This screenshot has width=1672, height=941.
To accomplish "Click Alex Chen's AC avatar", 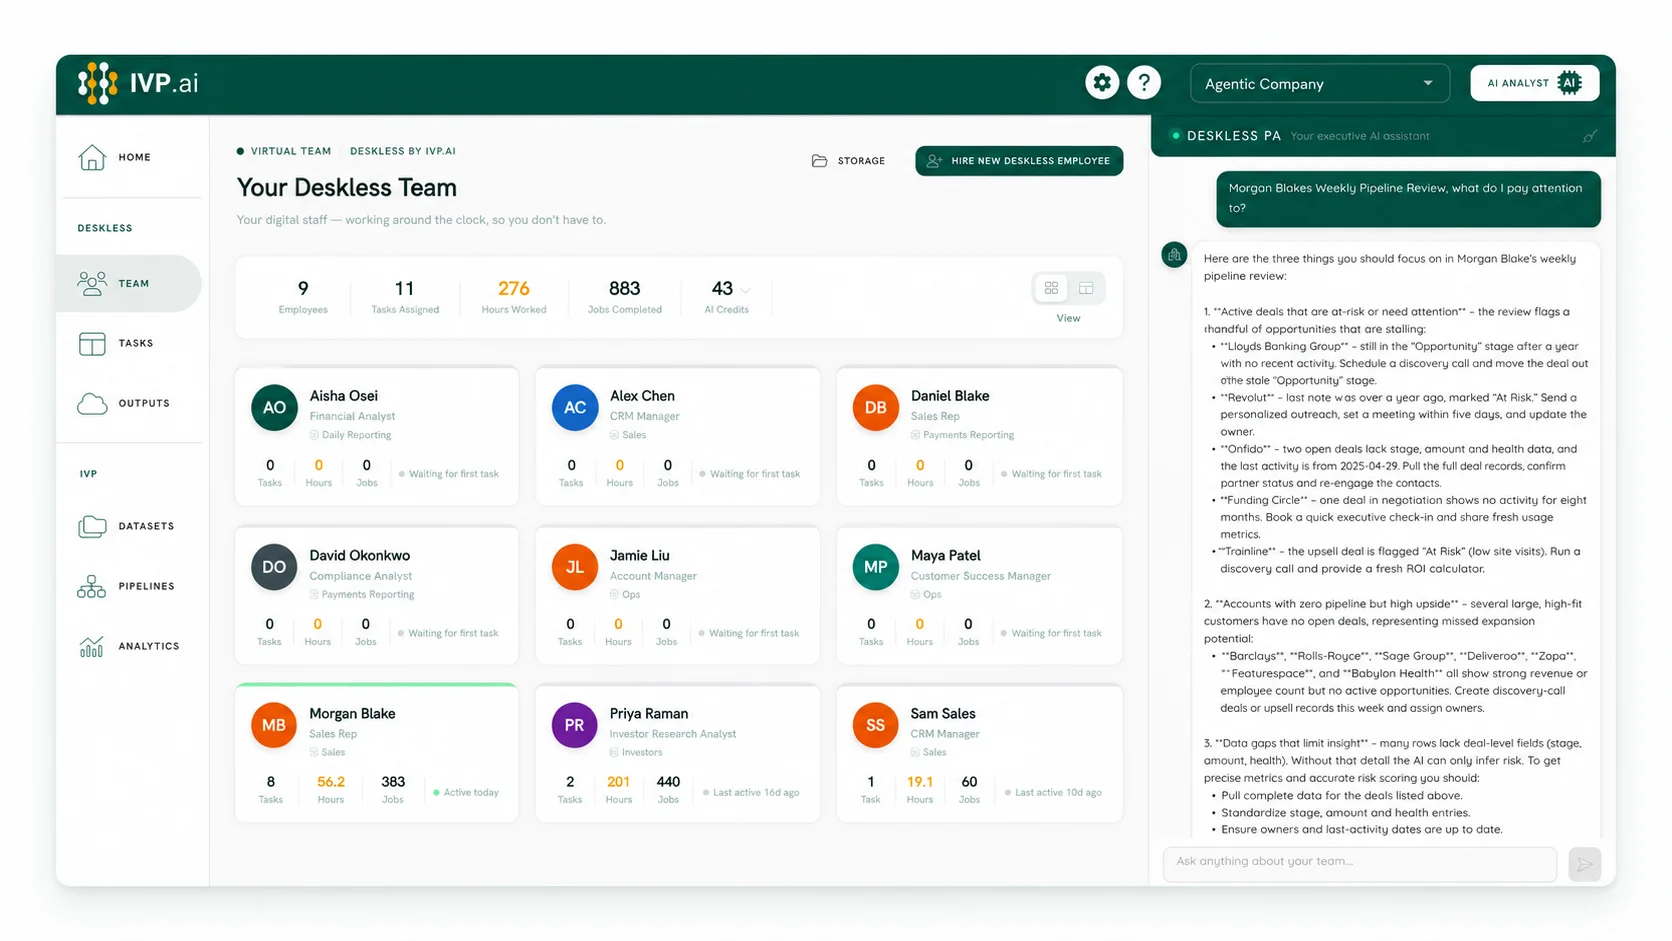I will click(575, 408).
